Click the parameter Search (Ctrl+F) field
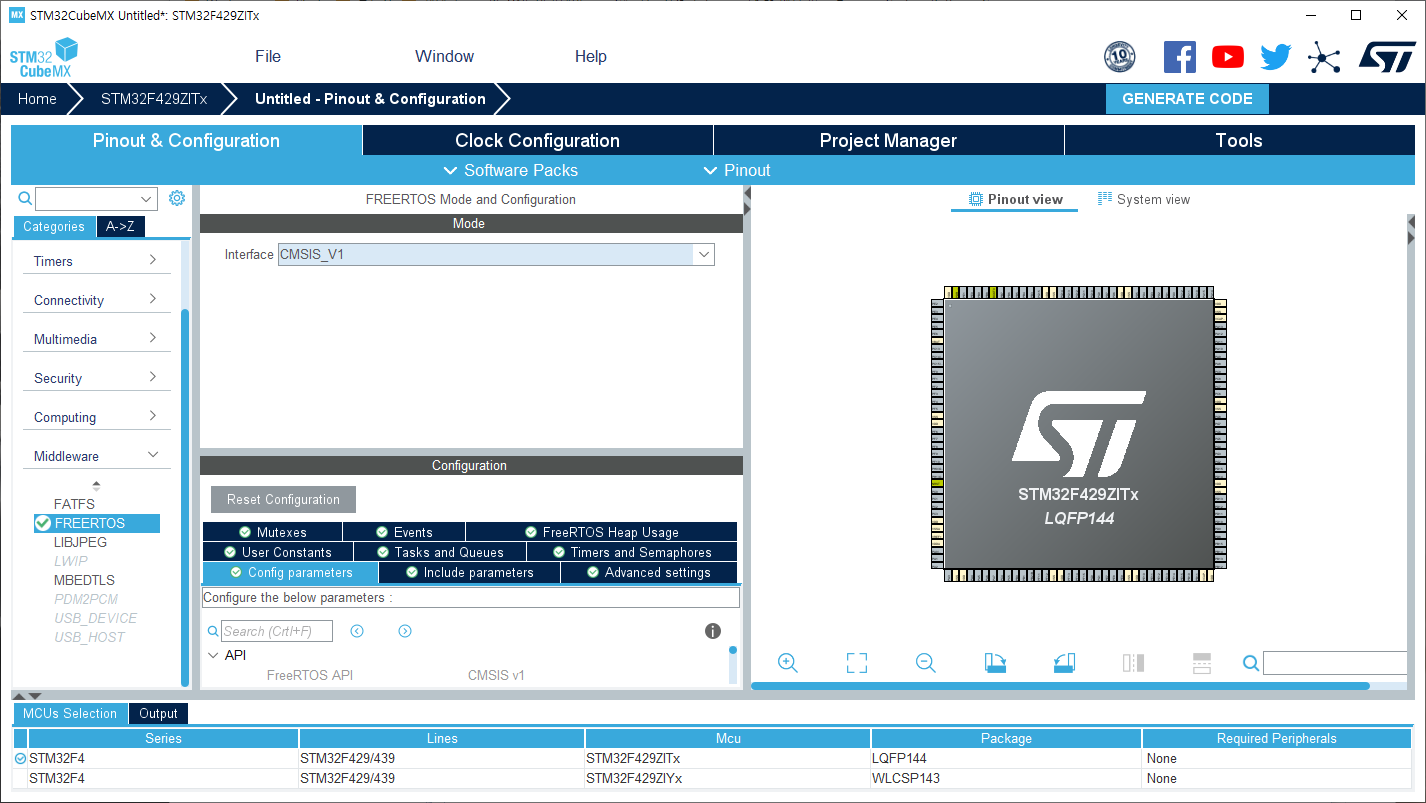The width and height of the screenshot is (1426, 803). point(277,631)
